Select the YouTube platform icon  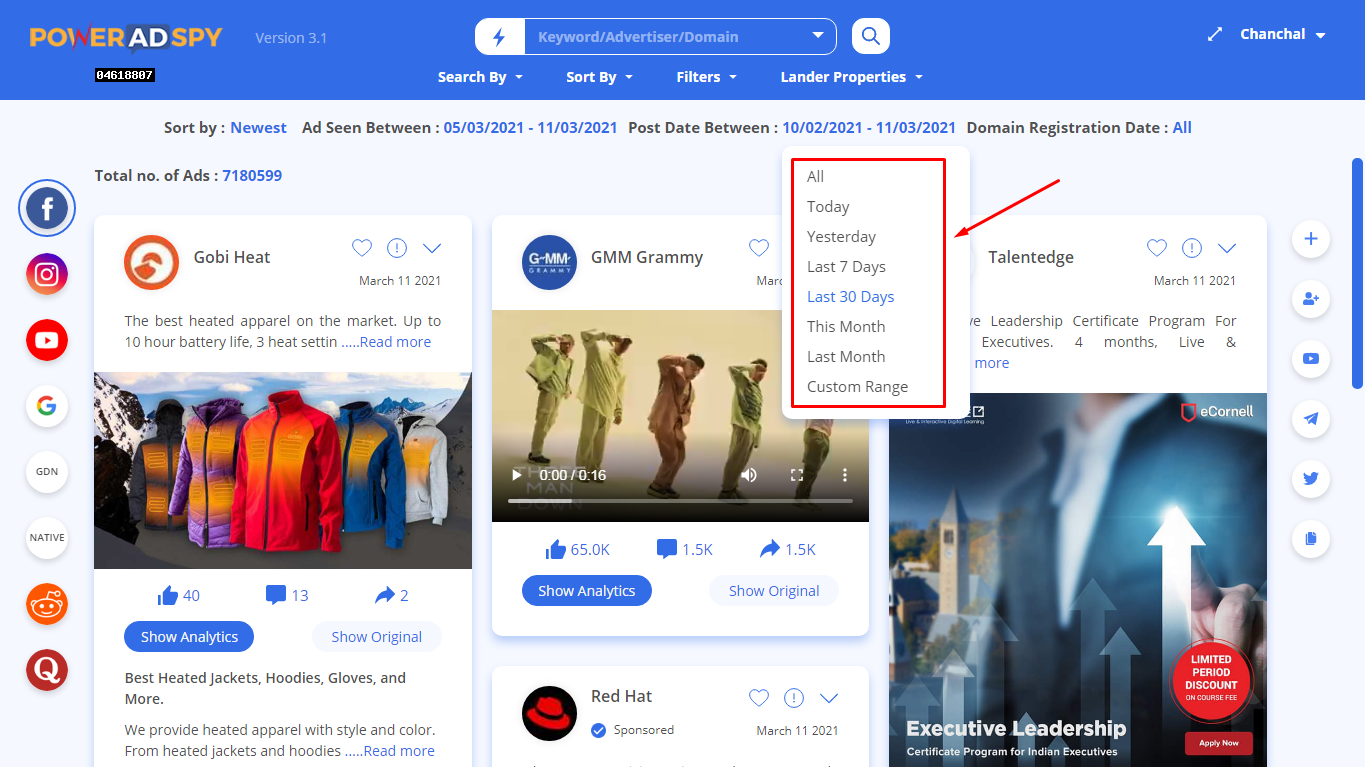coord(47,340)
